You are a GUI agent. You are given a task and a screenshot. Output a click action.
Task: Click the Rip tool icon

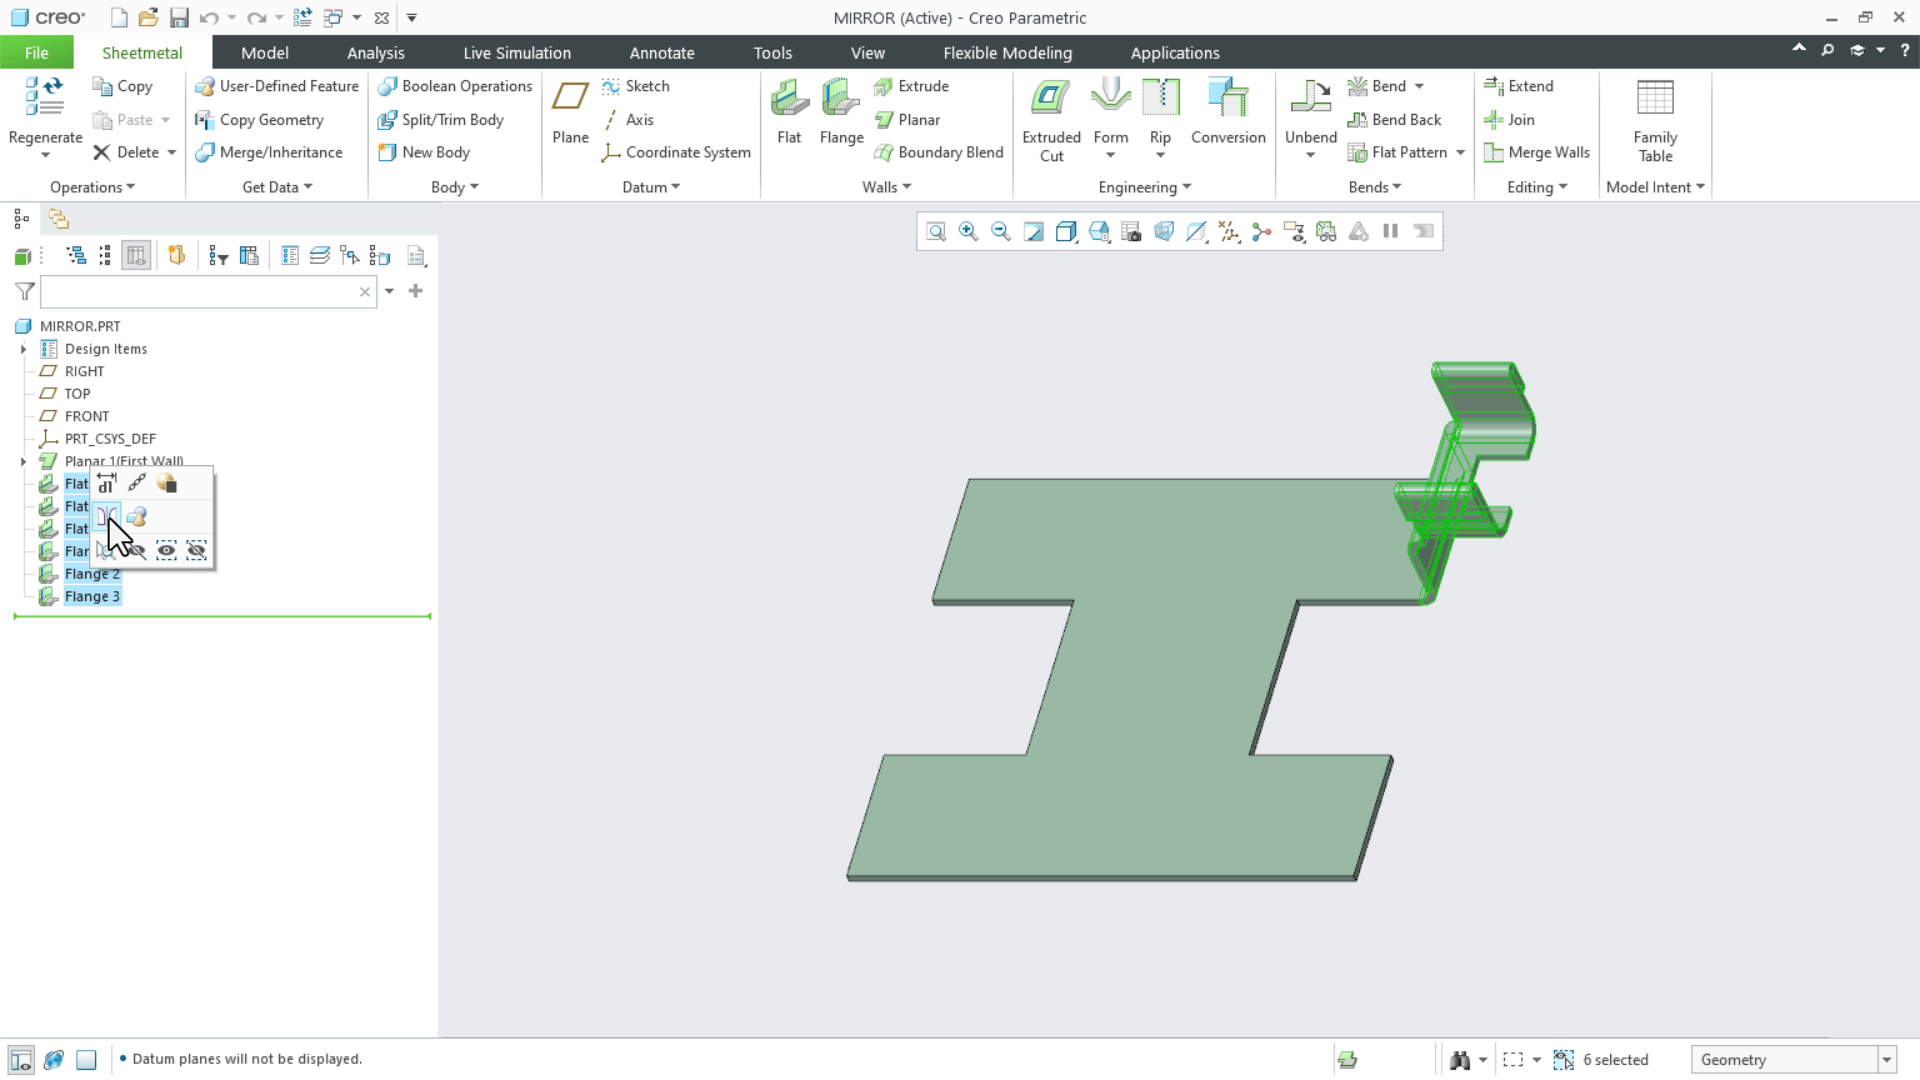tap(1160, 99)
